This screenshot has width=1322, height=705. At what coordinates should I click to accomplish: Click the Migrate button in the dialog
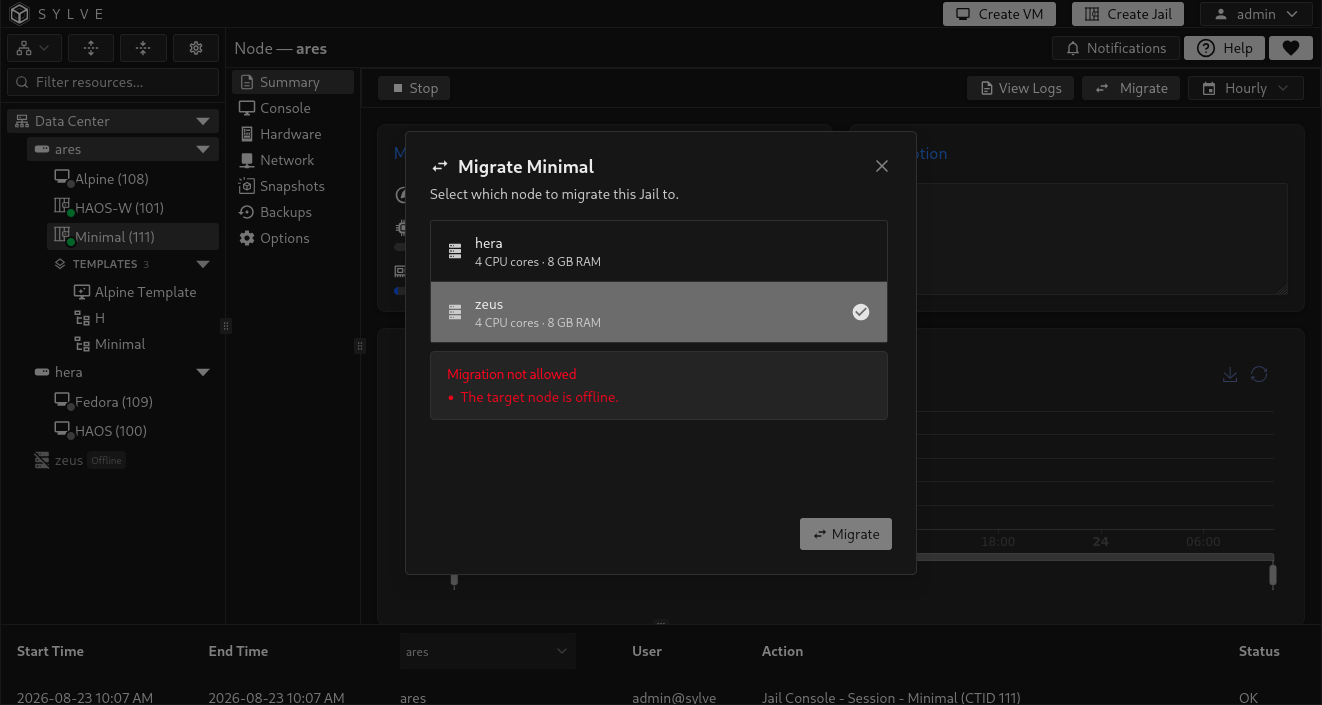click(846, 534)
